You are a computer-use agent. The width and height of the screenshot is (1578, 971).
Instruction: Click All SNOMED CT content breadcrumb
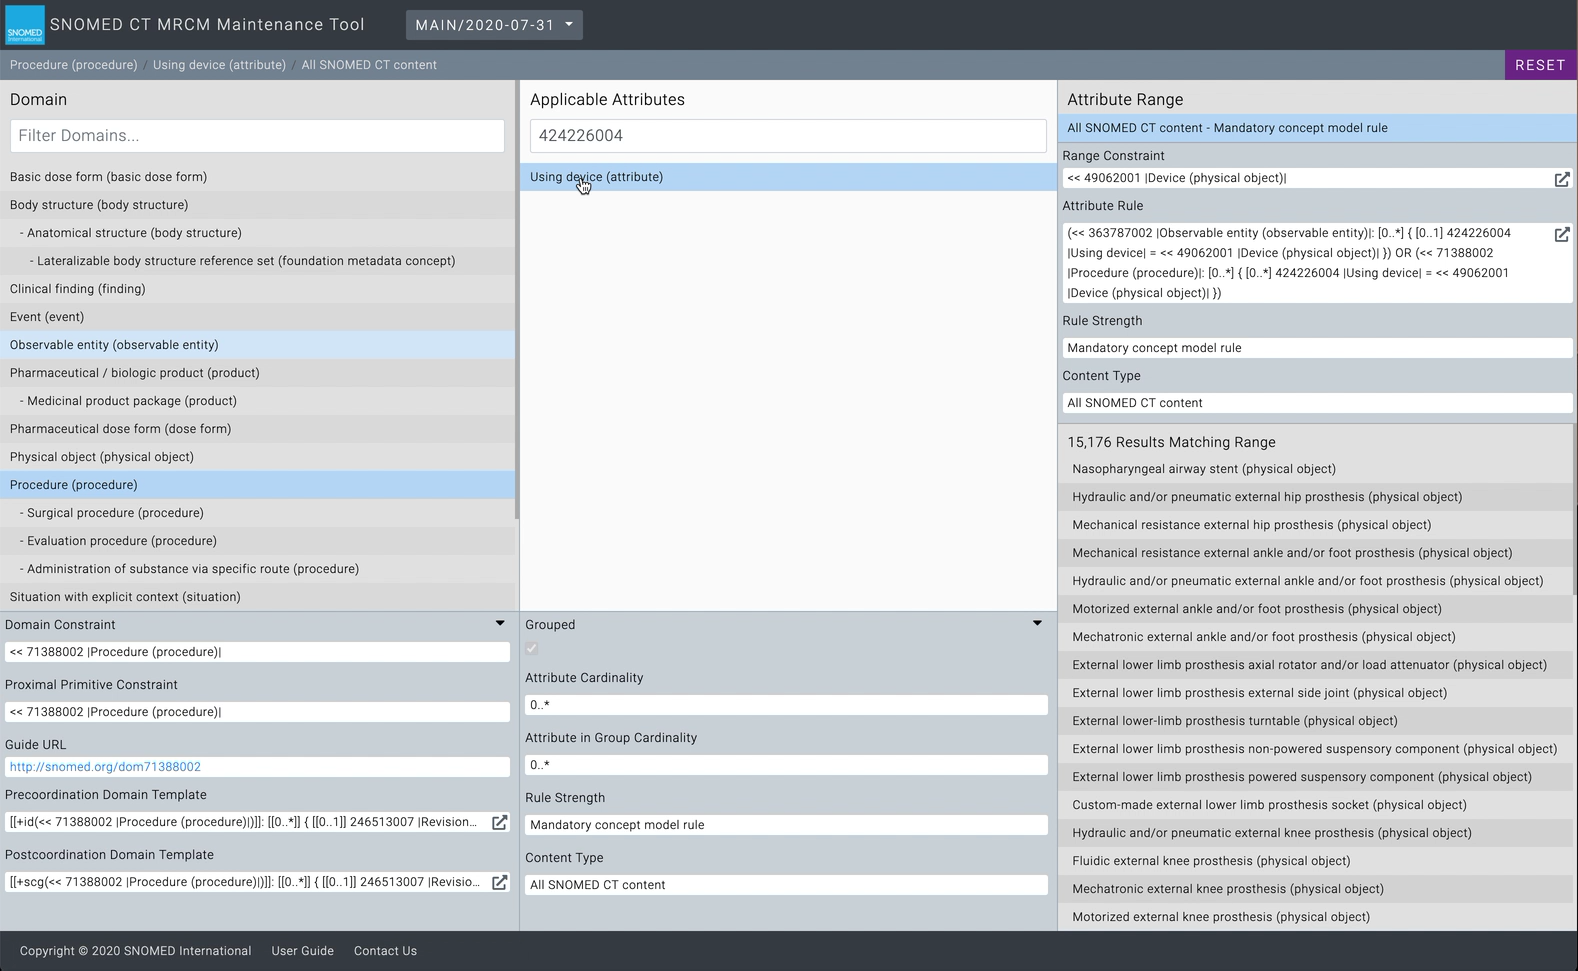point(369,65)
